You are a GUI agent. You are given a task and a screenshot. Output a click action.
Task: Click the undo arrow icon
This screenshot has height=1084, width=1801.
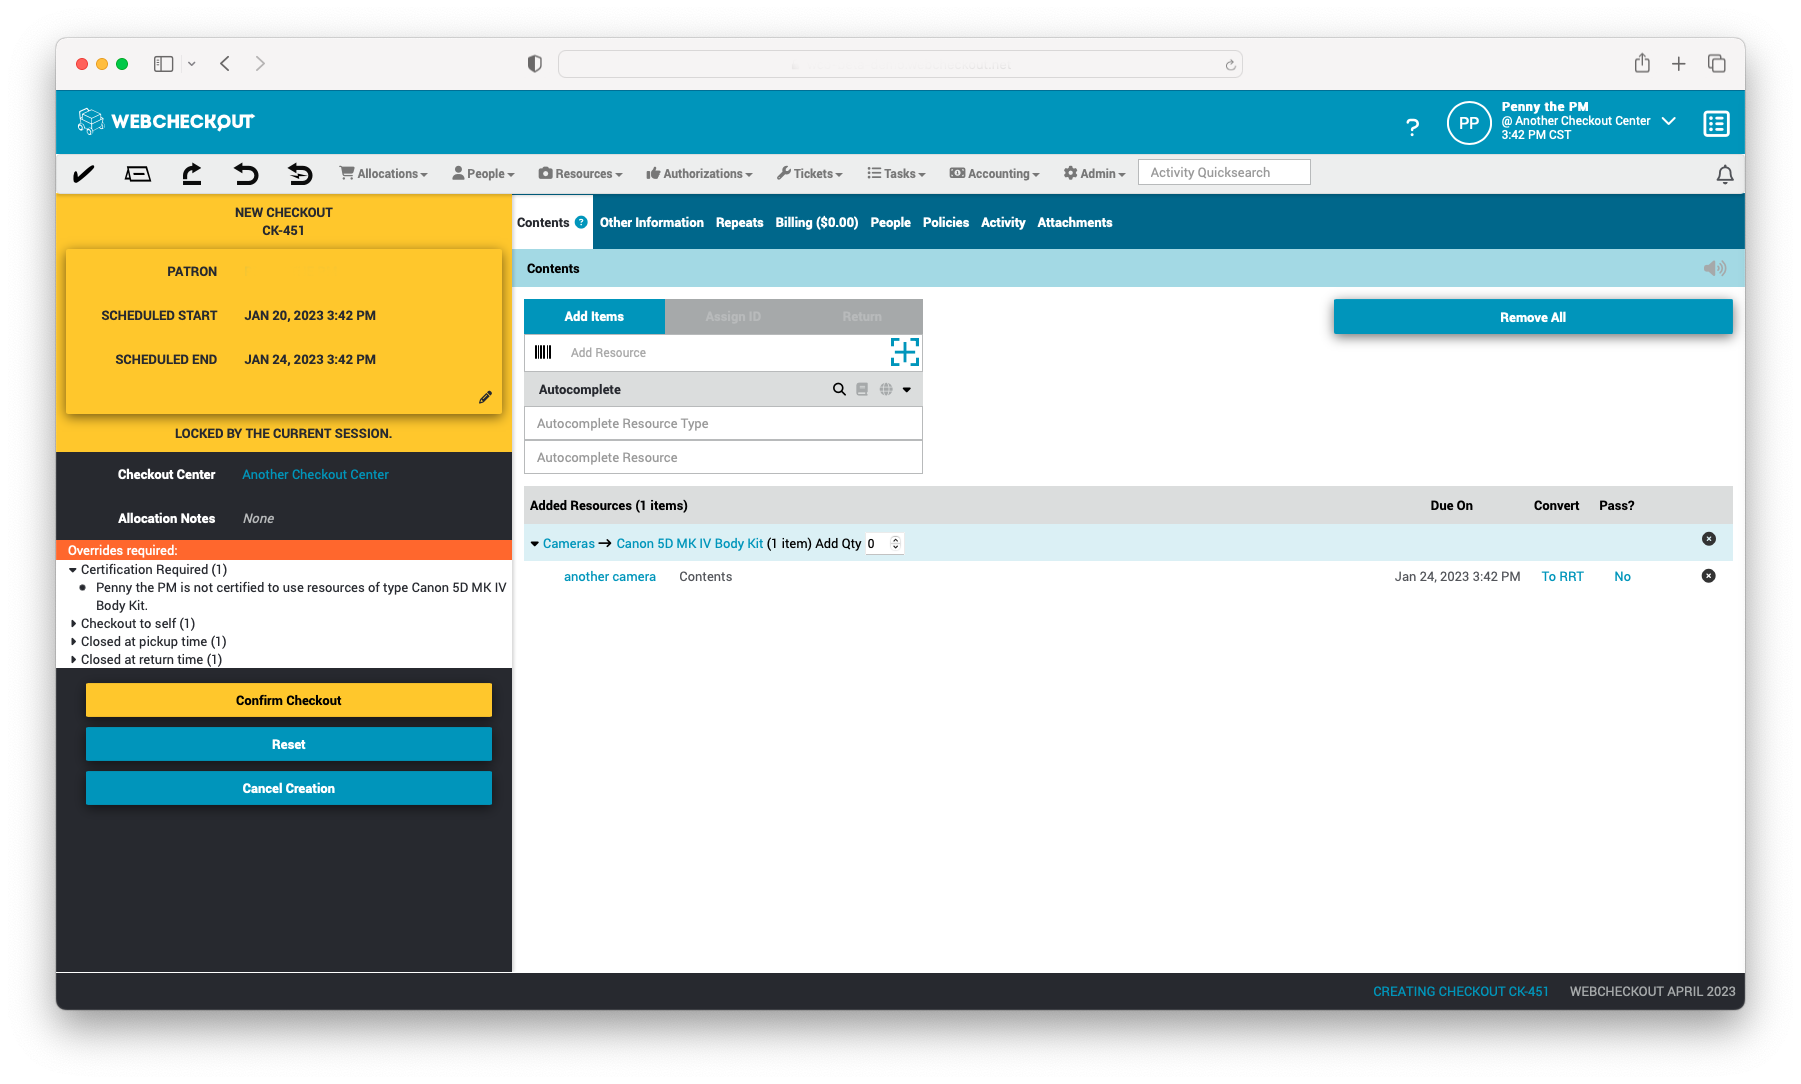[x=246, y=173]
